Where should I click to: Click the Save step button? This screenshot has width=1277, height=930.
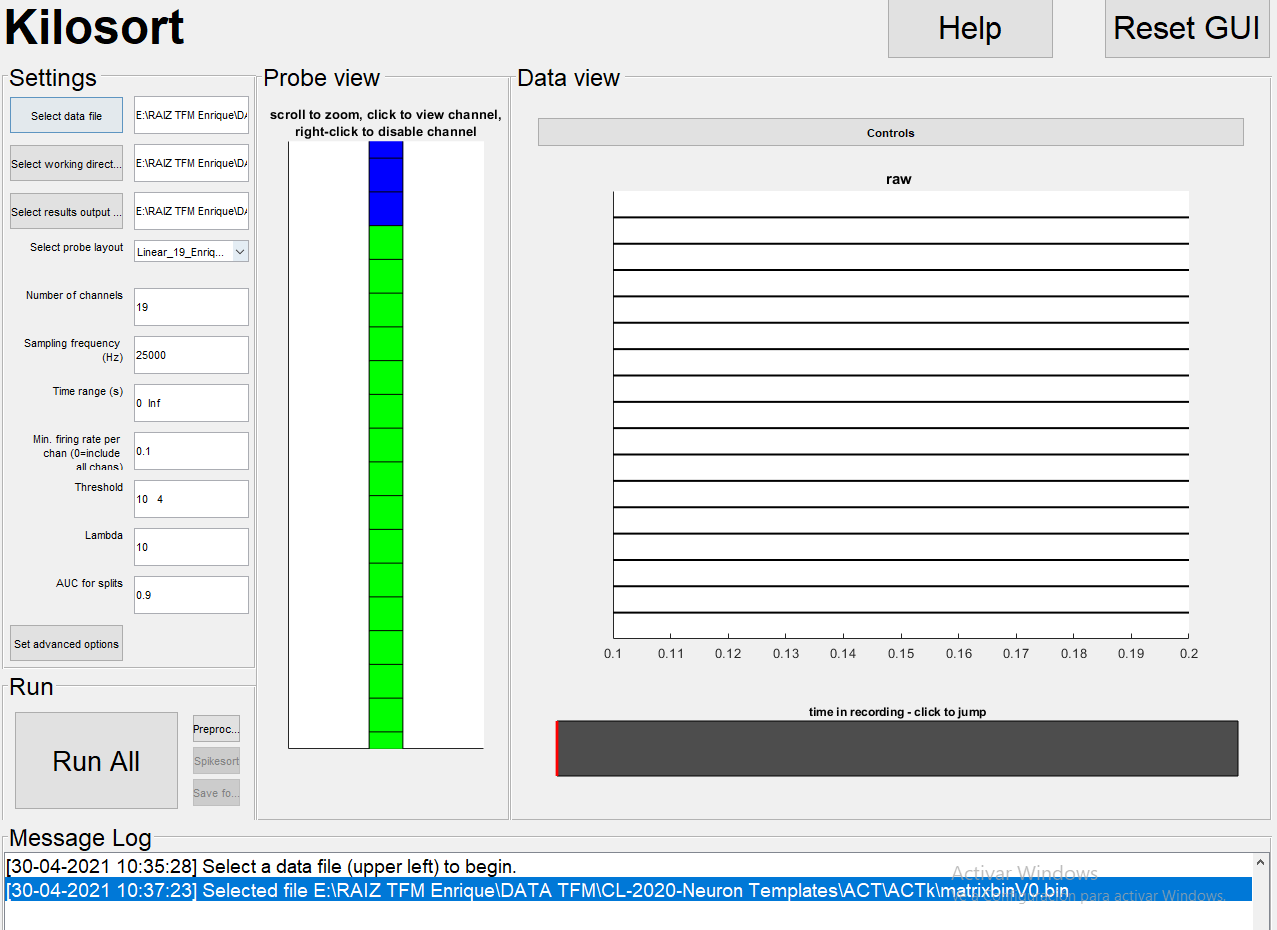pyautogui.click(x=216, y=792)
